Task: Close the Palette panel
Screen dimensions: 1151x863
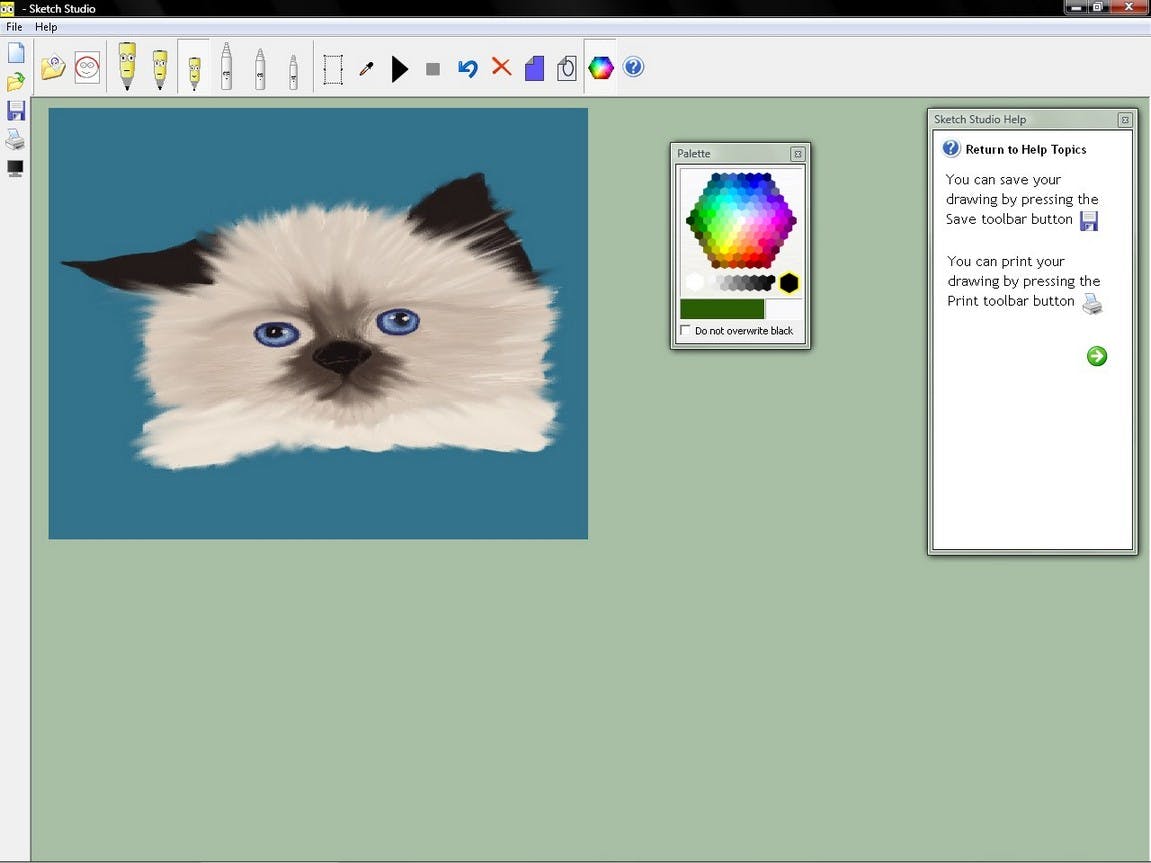Action: click(x=798, y=154)
